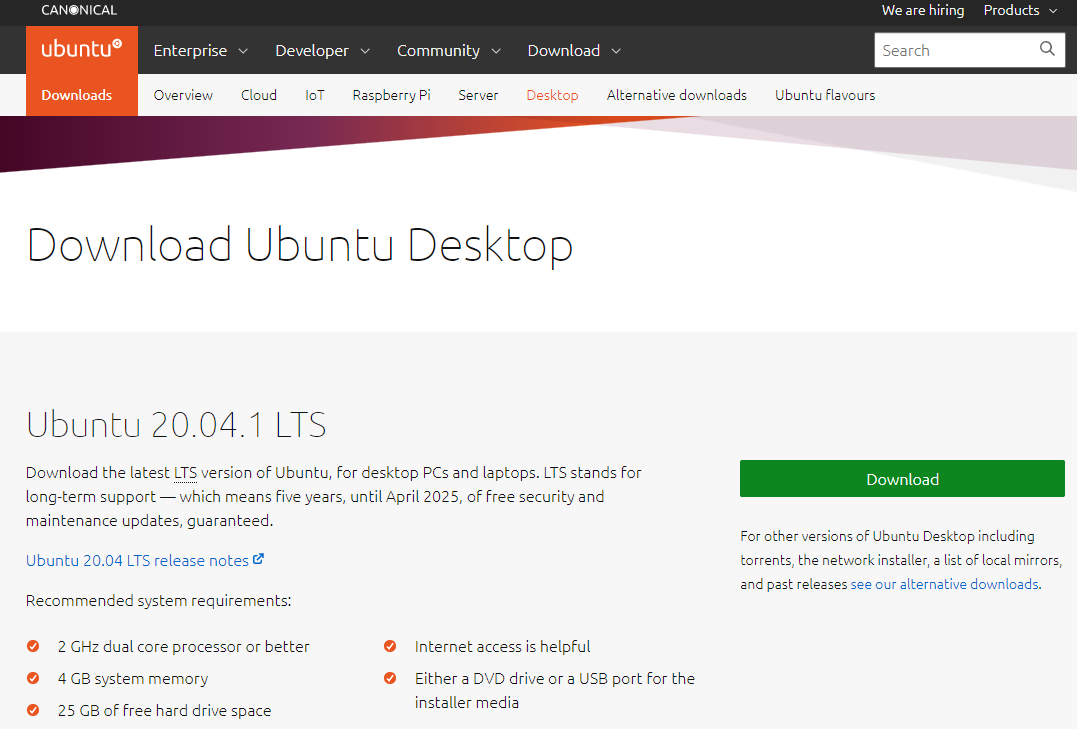Image resolution: width=1077 pixels, height=729 pixels.
Task: Click the green Download button
Action: (902, 478)
